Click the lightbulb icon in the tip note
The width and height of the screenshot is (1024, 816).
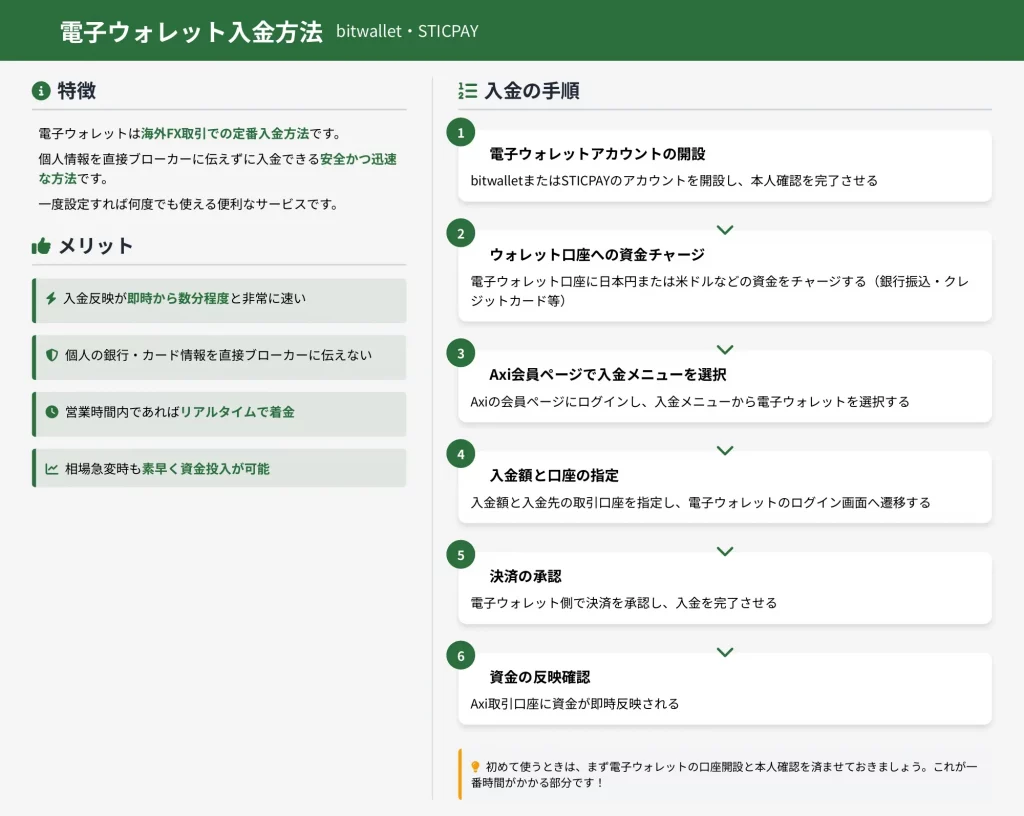pos(475,766)
